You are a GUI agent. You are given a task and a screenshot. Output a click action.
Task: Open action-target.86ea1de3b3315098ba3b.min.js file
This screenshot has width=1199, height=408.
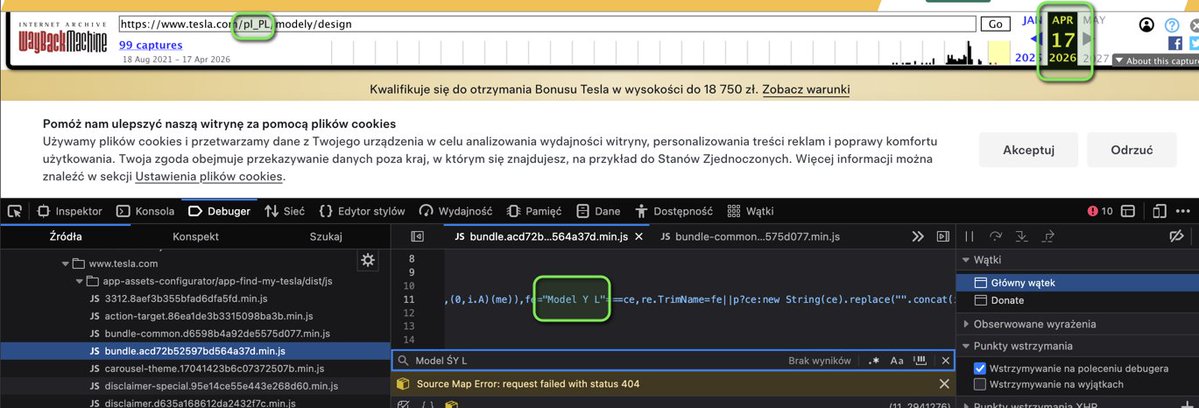202,316
